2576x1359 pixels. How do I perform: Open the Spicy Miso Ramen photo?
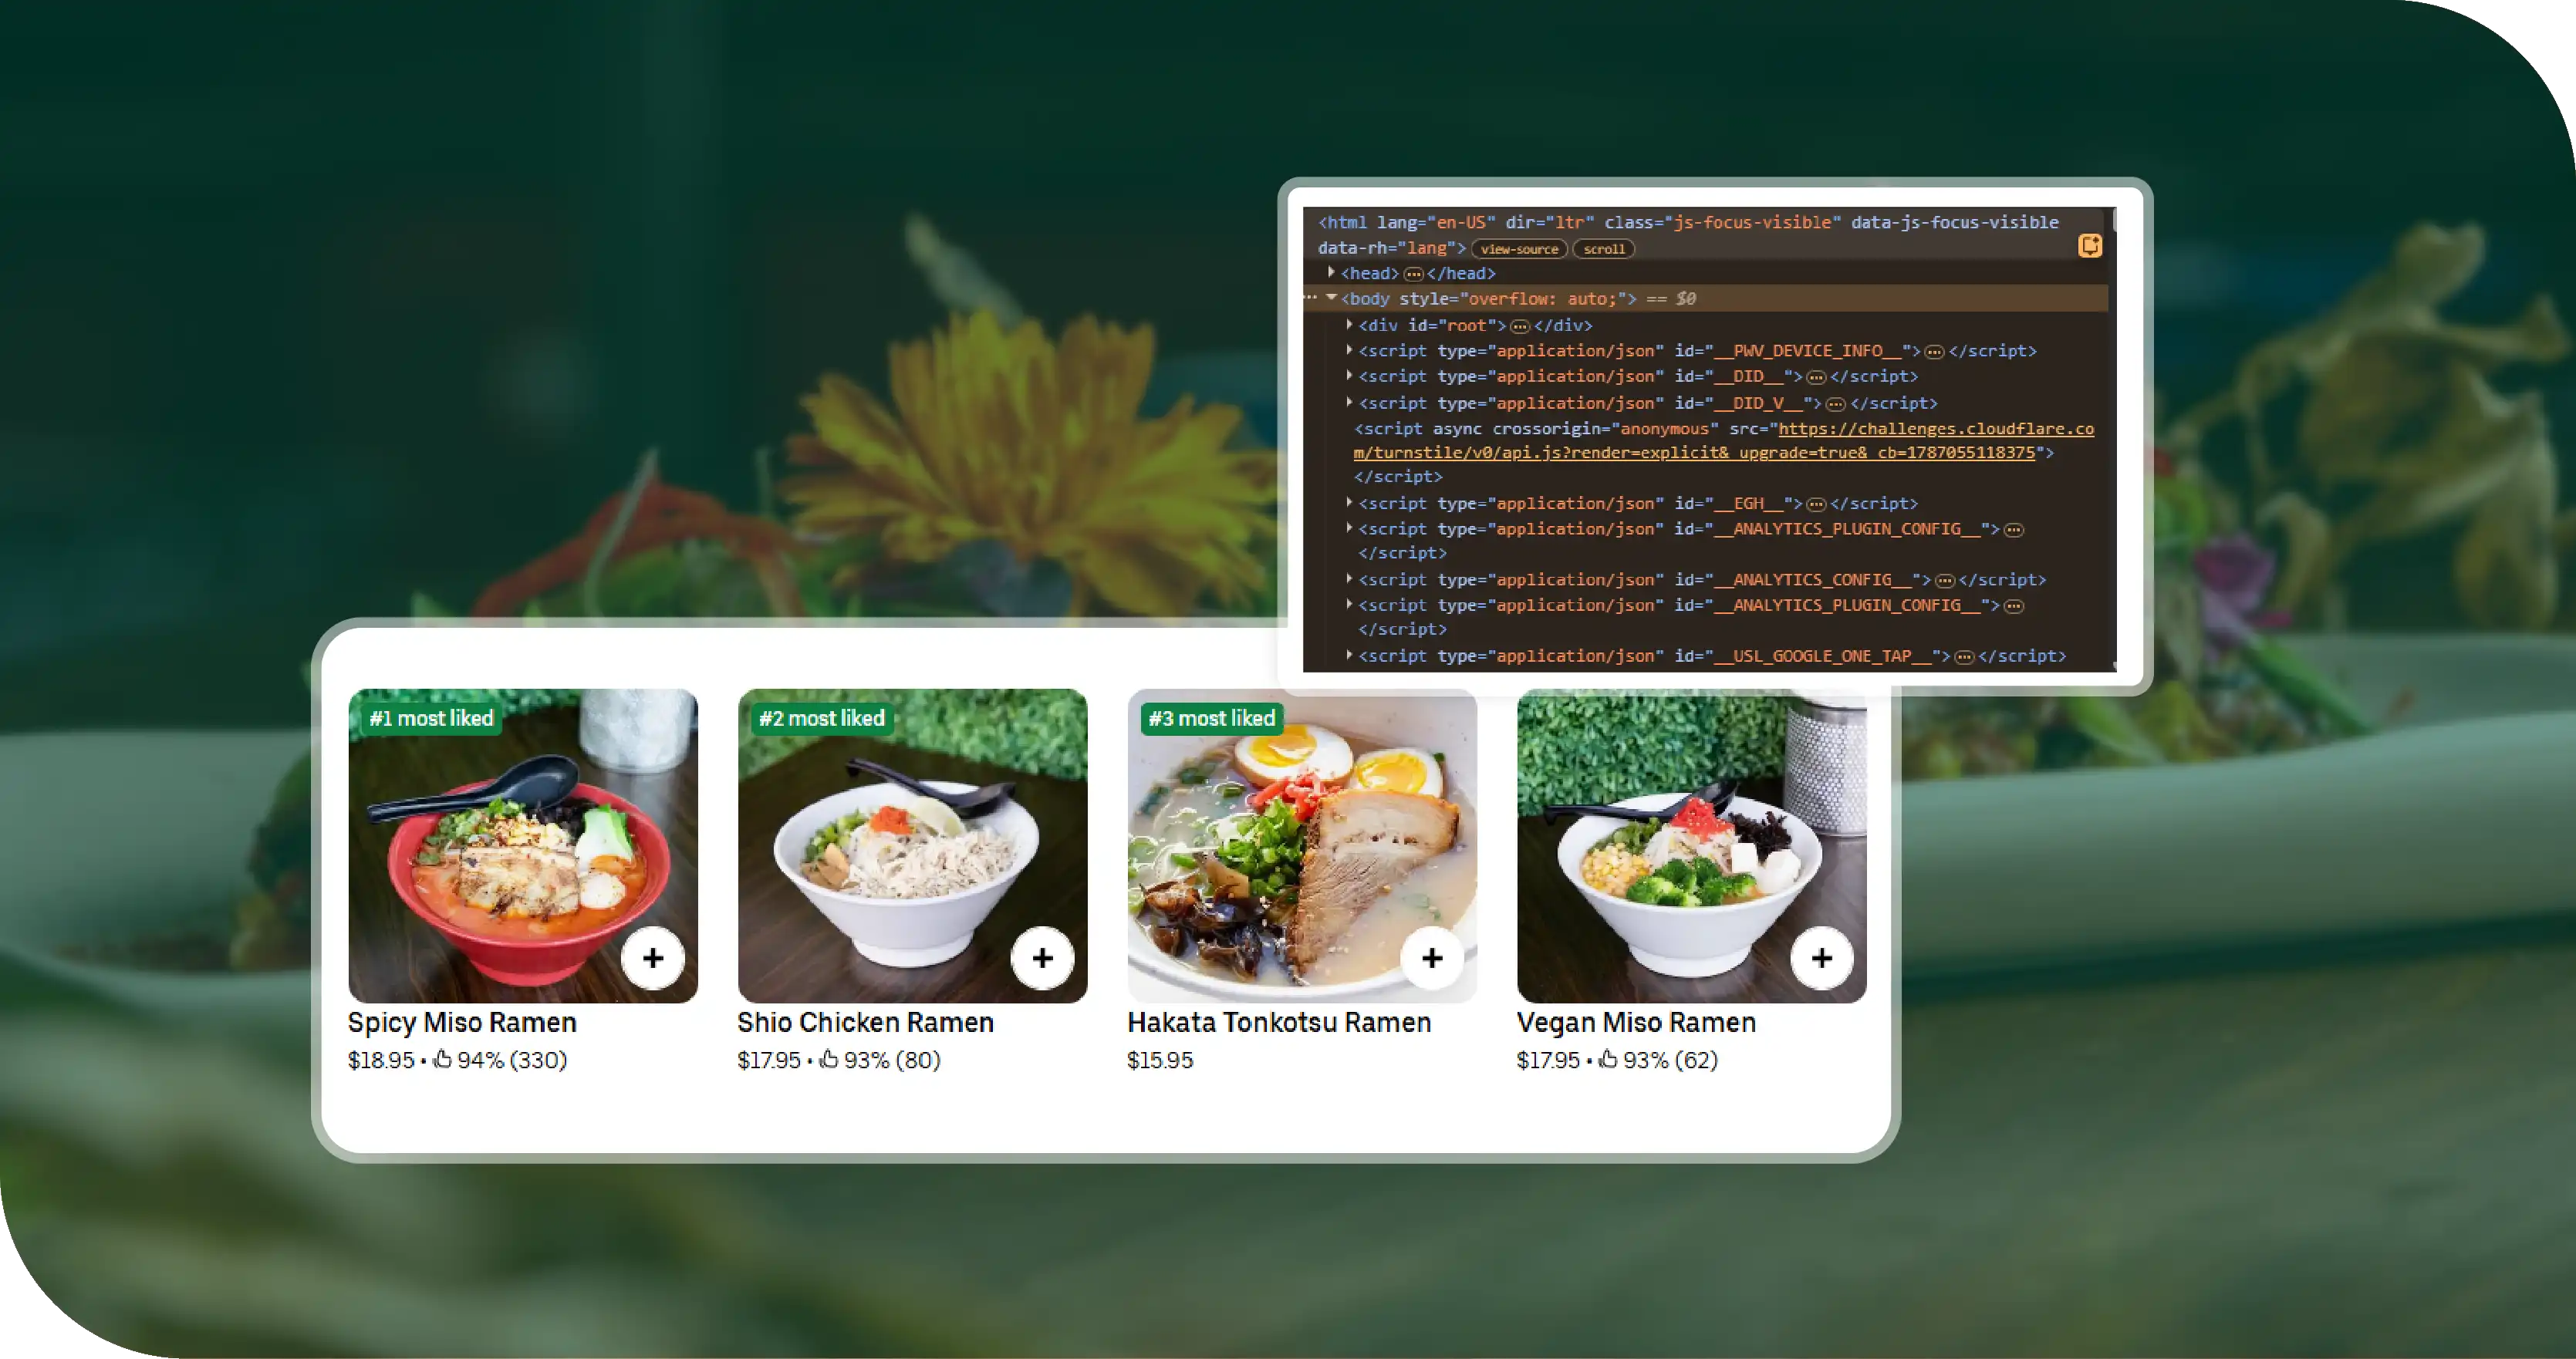coord(523,846)
